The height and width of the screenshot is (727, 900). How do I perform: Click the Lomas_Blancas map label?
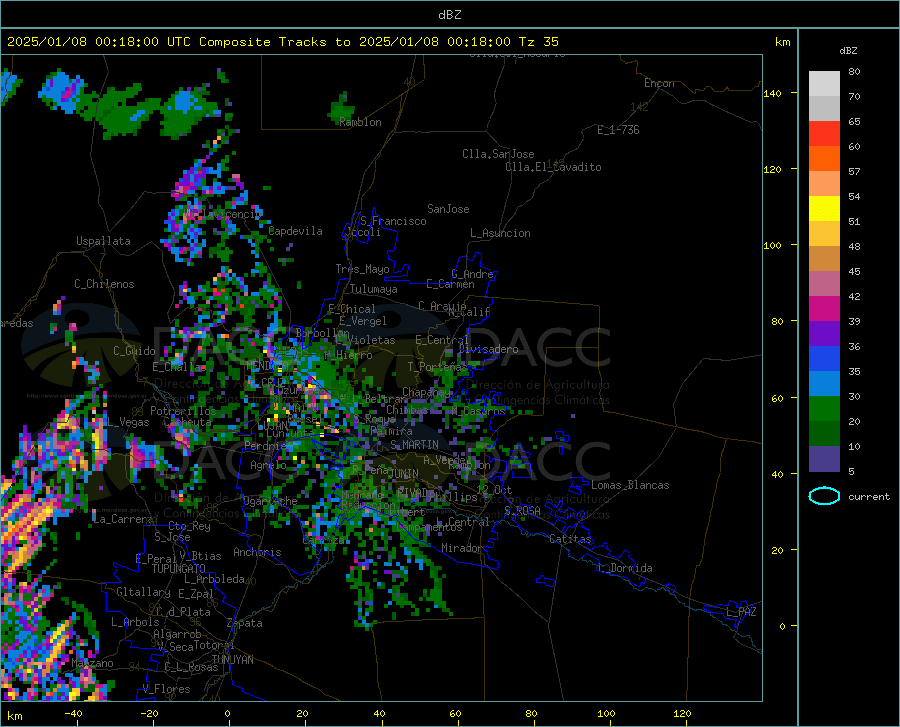tap(630, 485)
